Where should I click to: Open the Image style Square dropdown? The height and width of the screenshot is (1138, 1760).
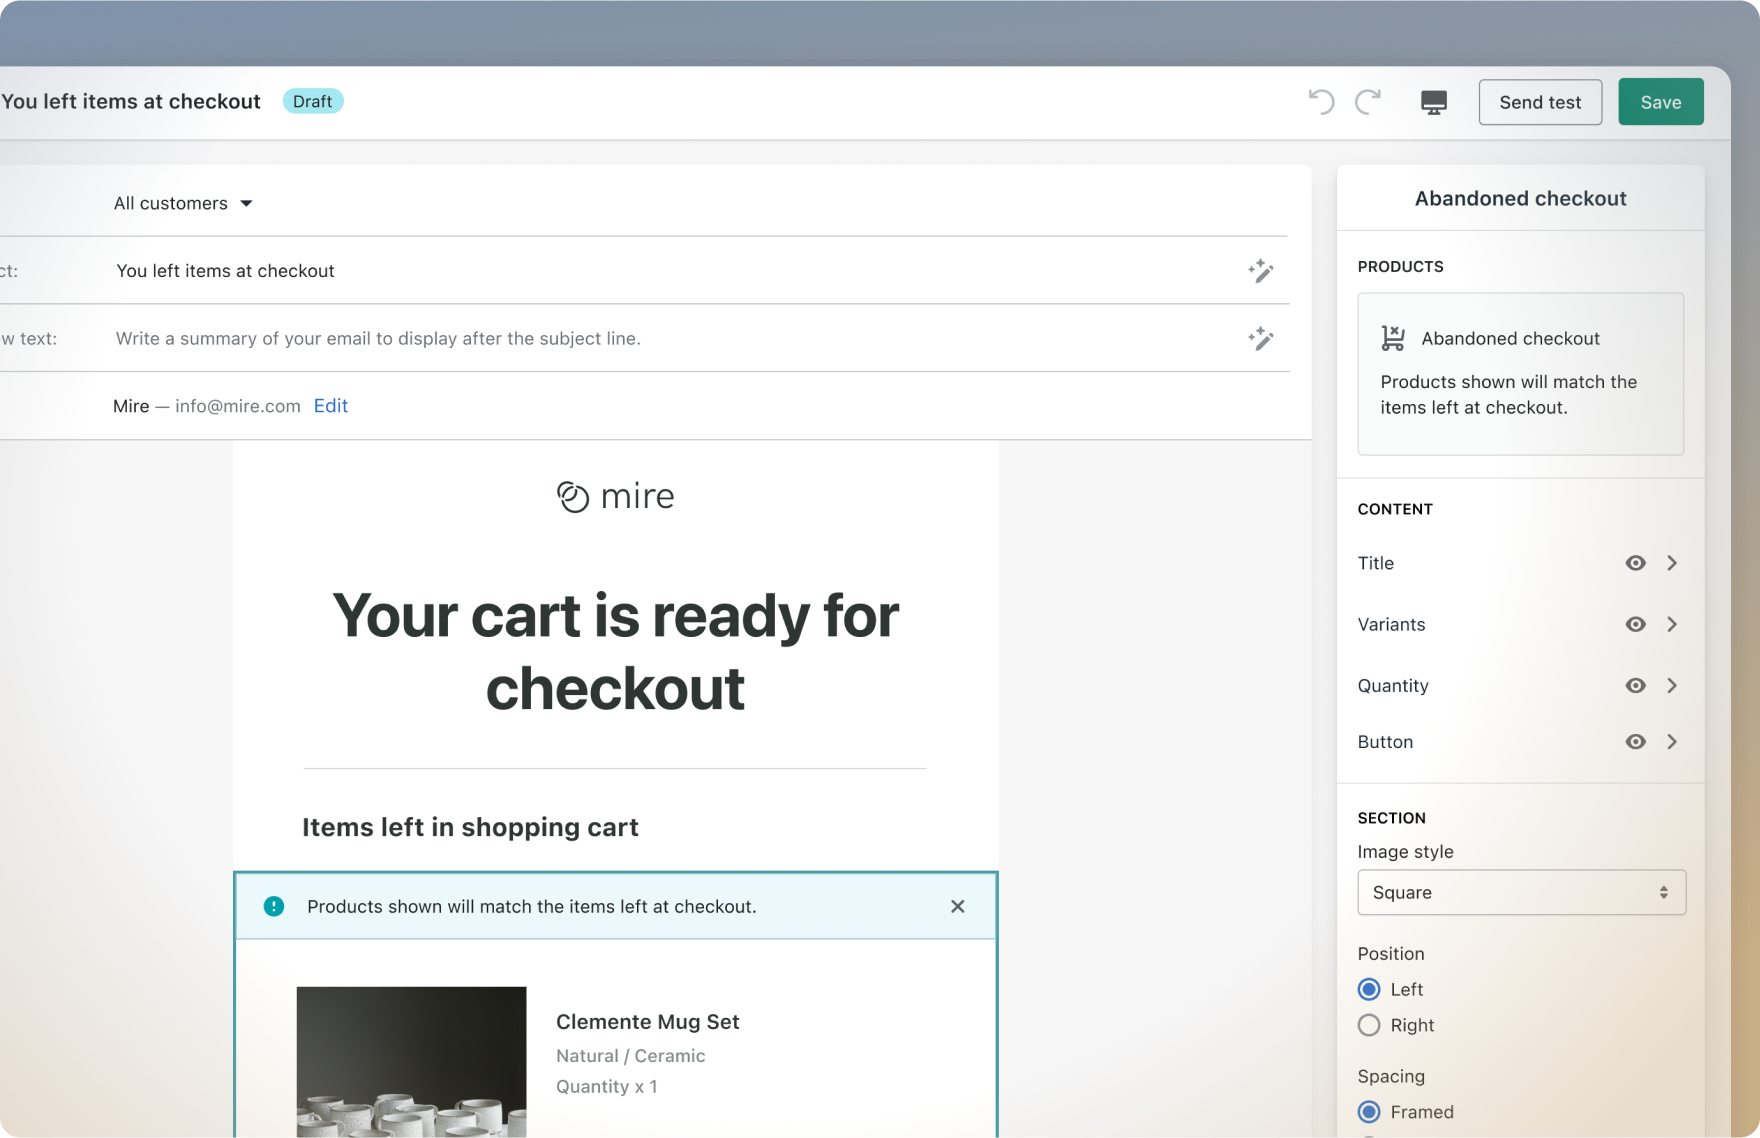[1520, 892]
